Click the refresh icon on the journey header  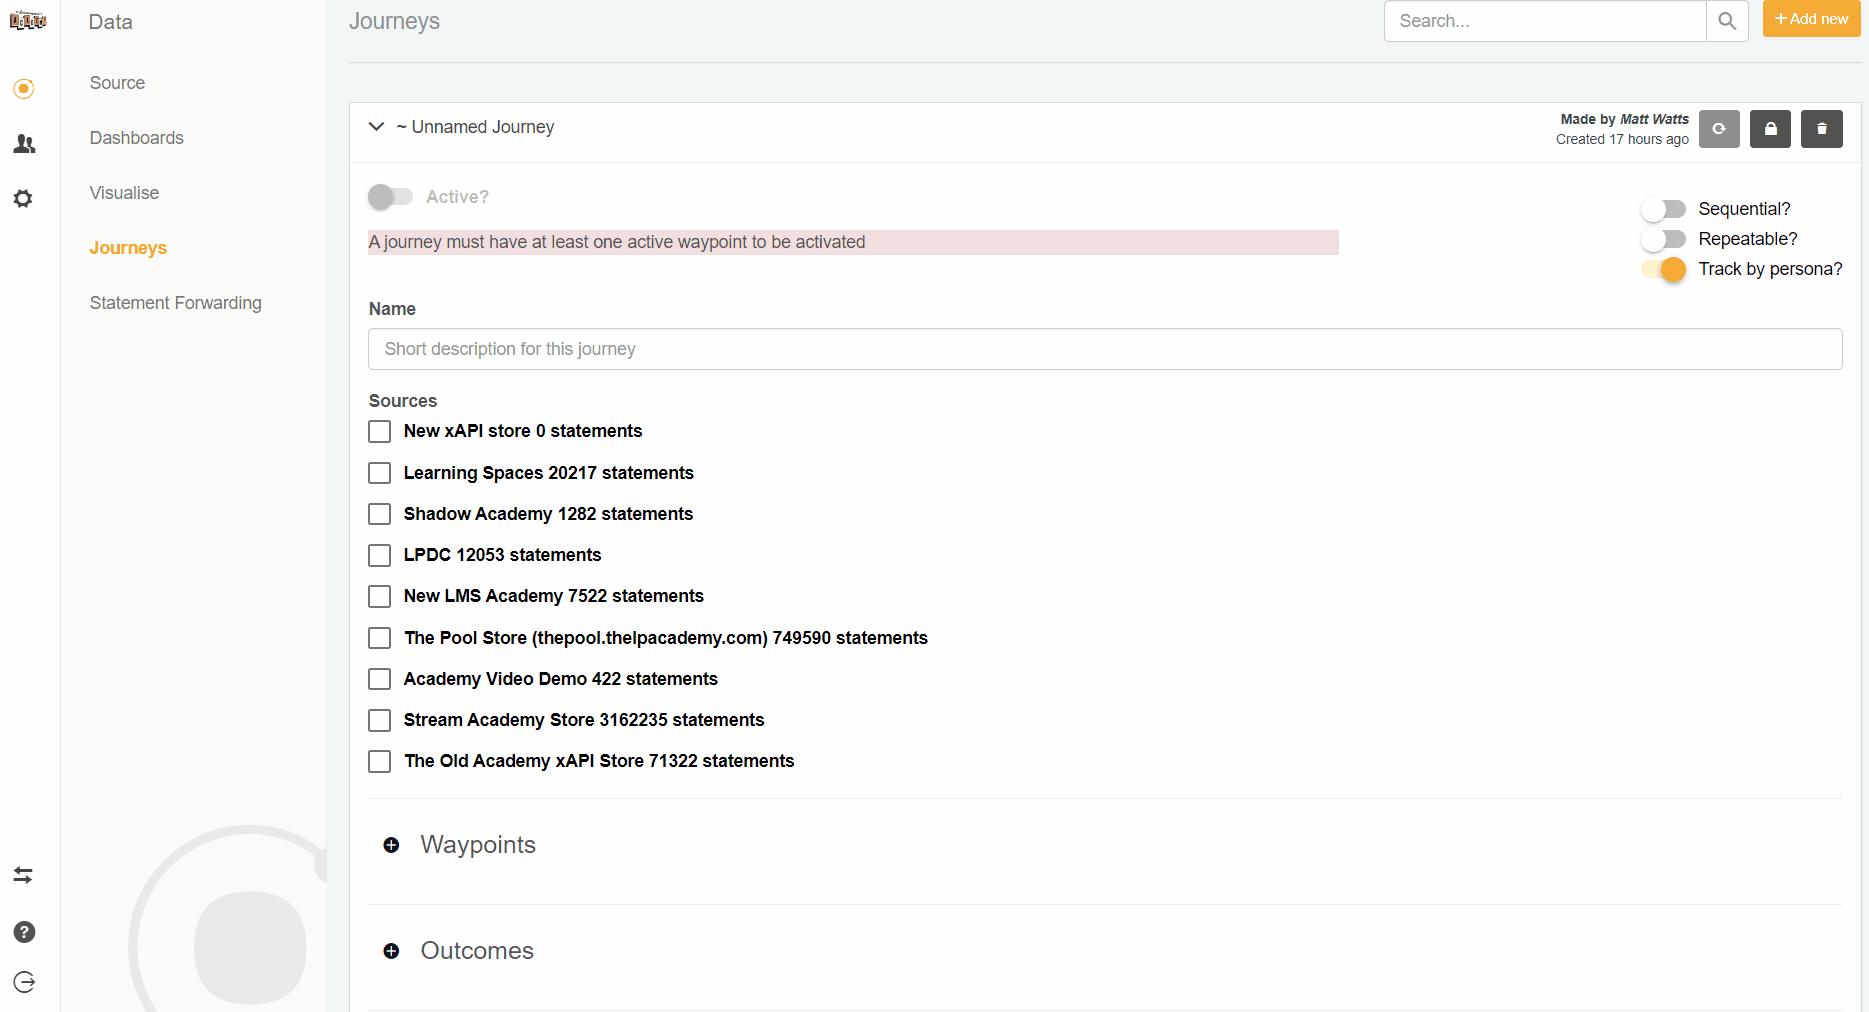pyautogui.click(x=1719, y=129)
